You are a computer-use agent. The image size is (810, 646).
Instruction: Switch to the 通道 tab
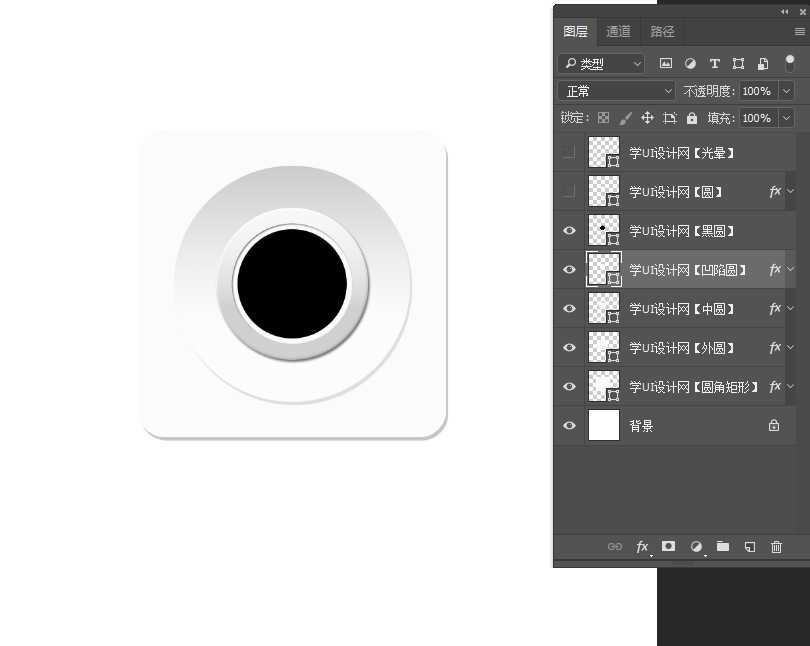(618, 32)
